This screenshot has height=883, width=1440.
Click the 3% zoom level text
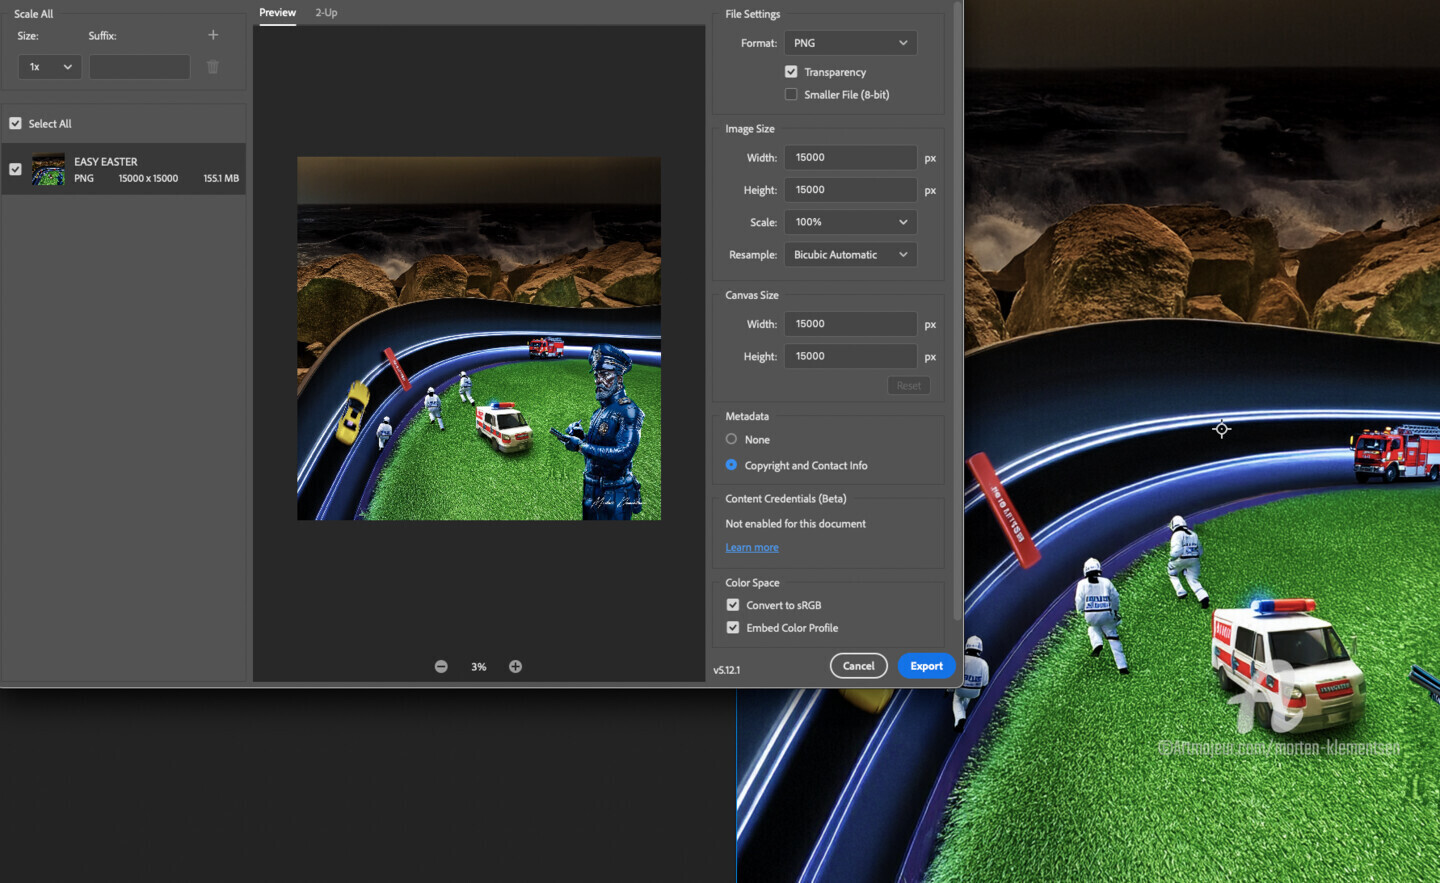point(479,667)
